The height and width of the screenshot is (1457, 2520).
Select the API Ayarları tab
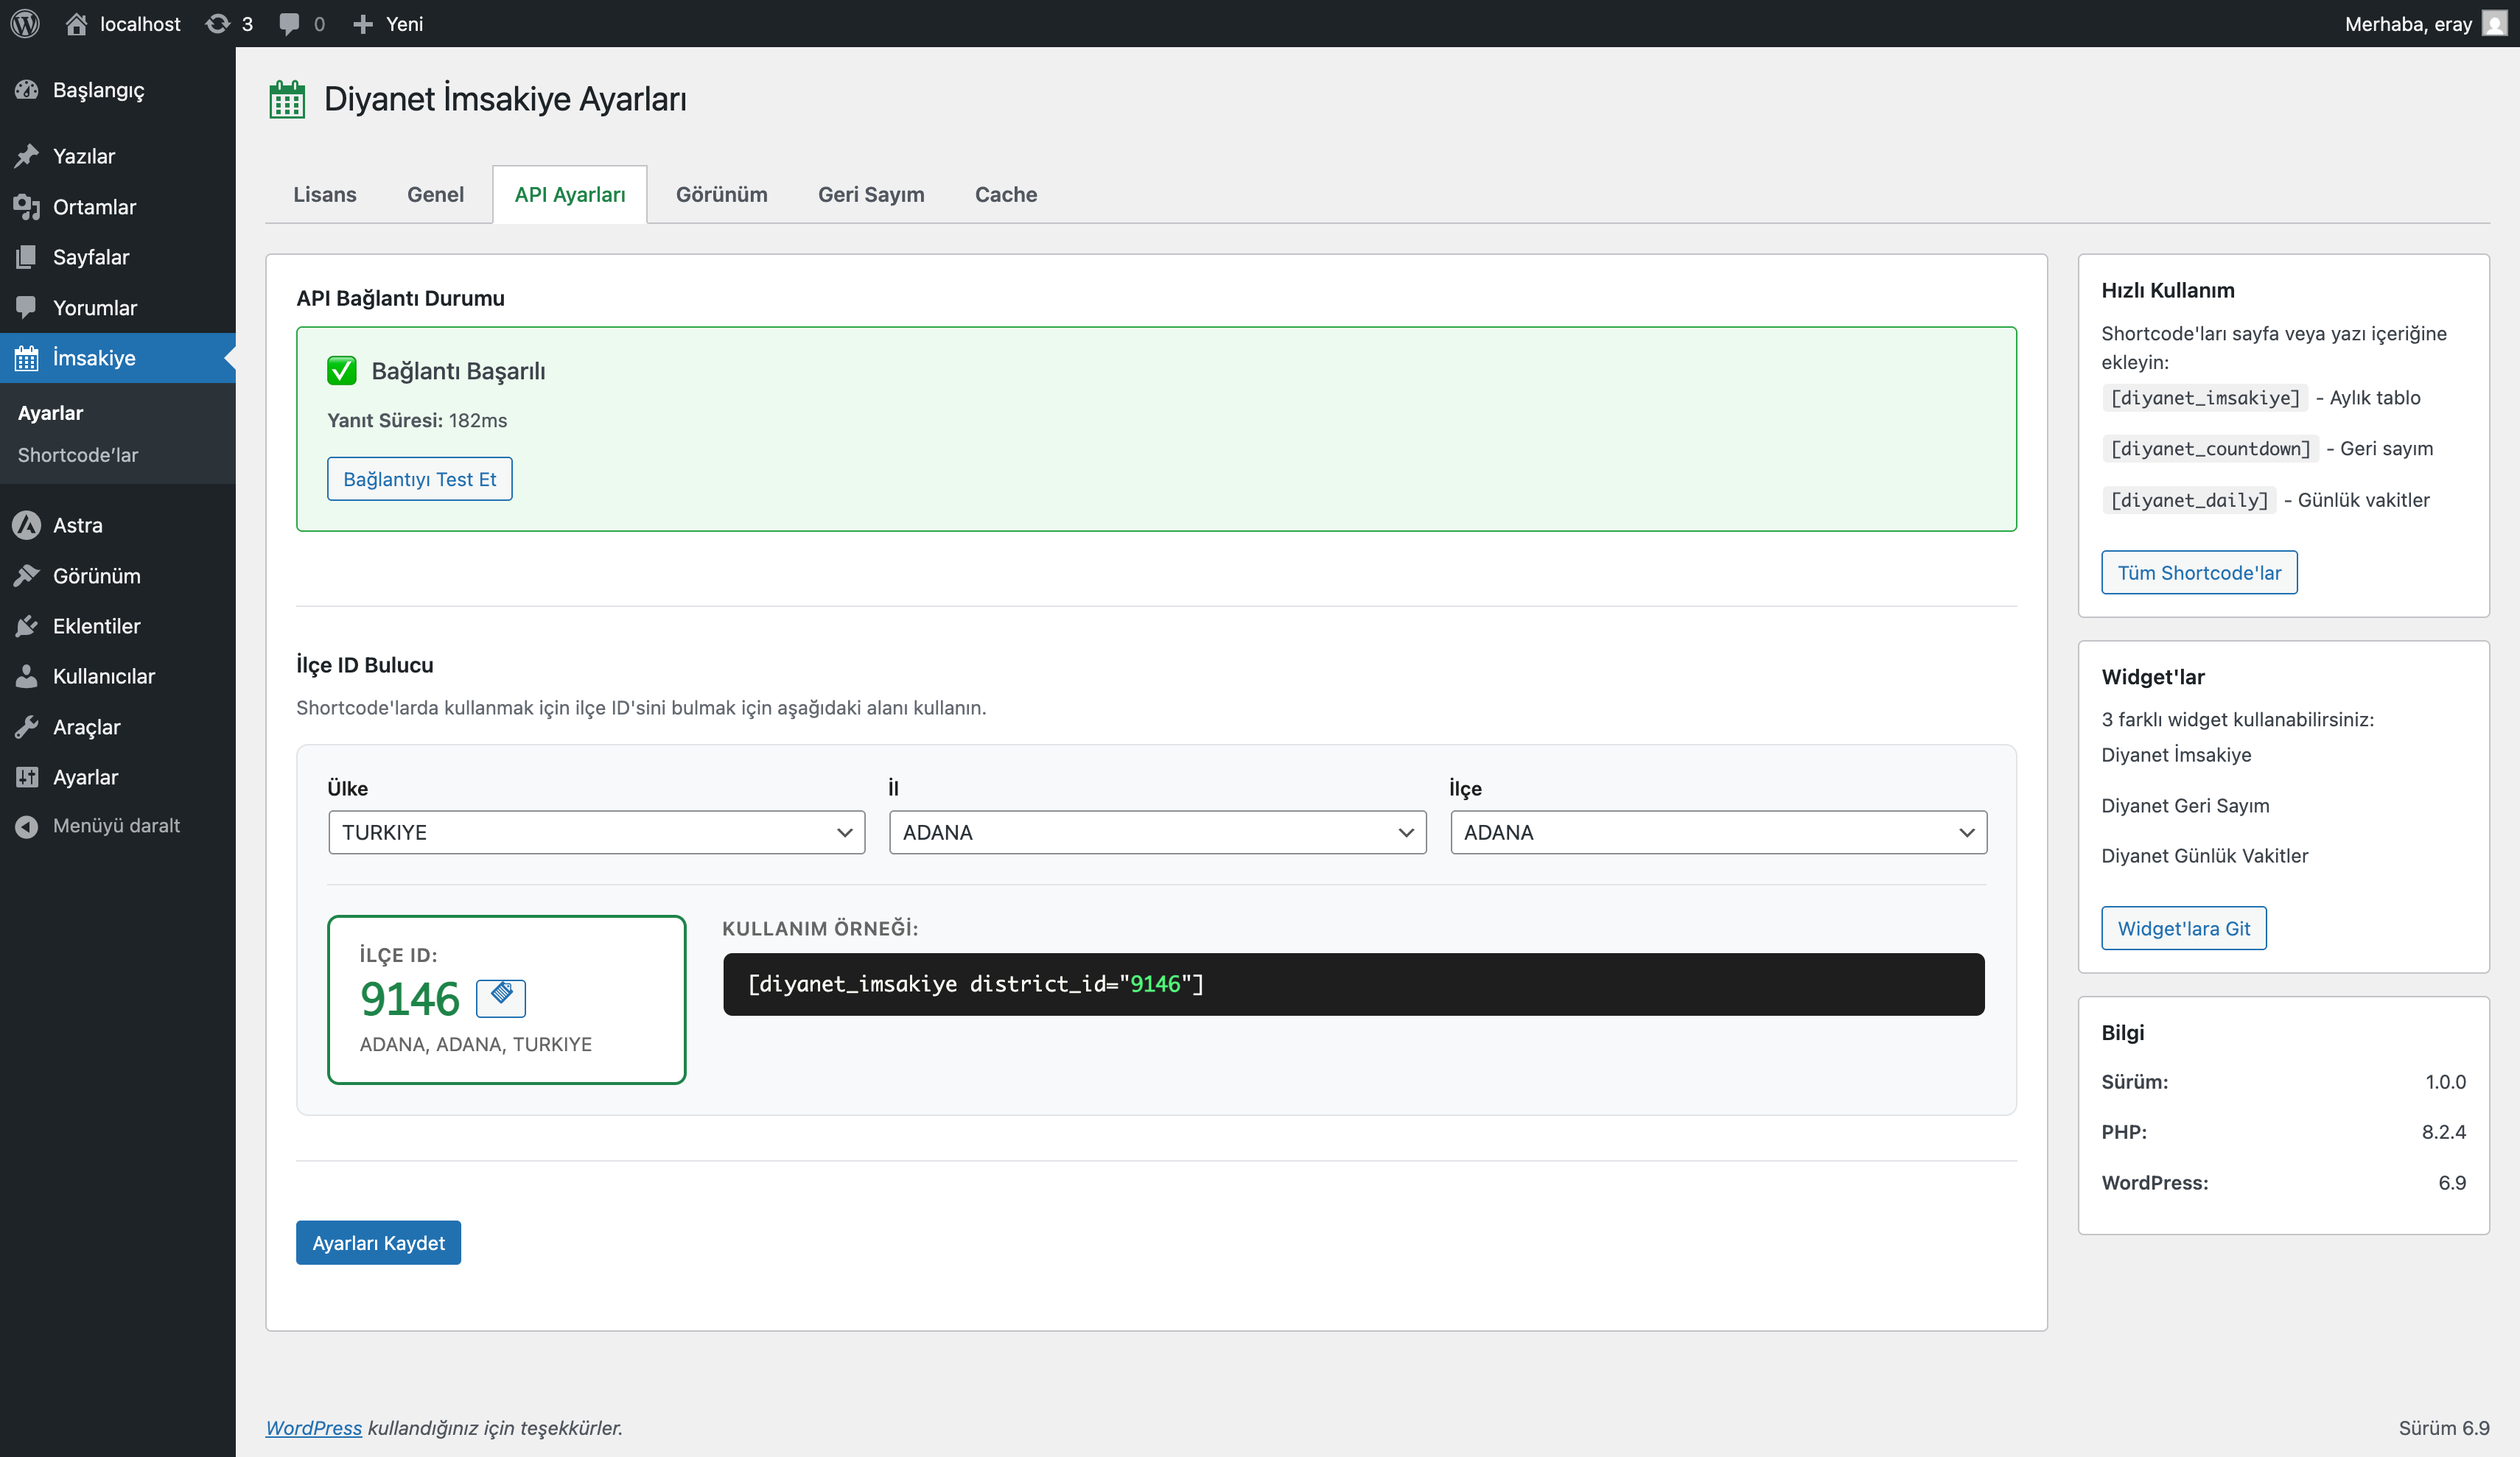point(570,195)
